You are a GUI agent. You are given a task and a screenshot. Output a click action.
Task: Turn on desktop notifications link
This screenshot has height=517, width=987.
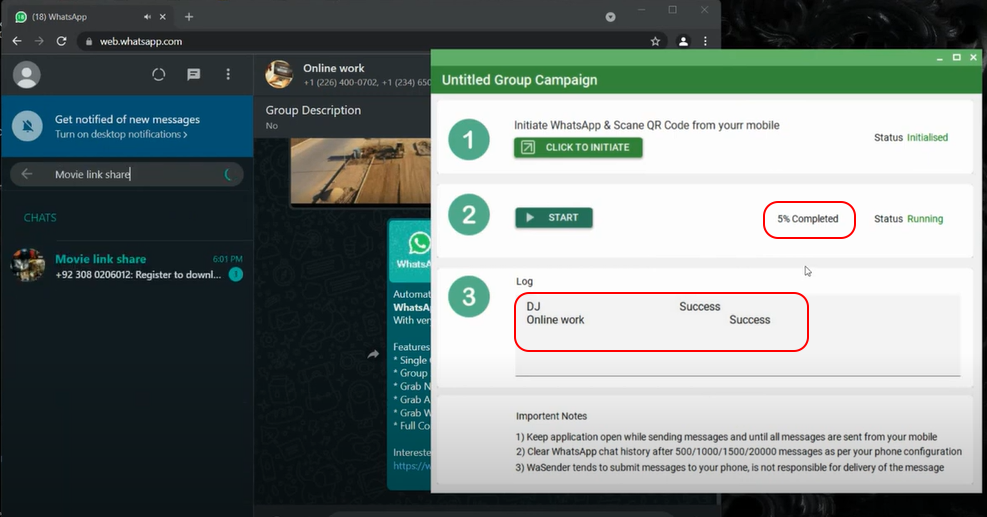(x=121, y=134)
